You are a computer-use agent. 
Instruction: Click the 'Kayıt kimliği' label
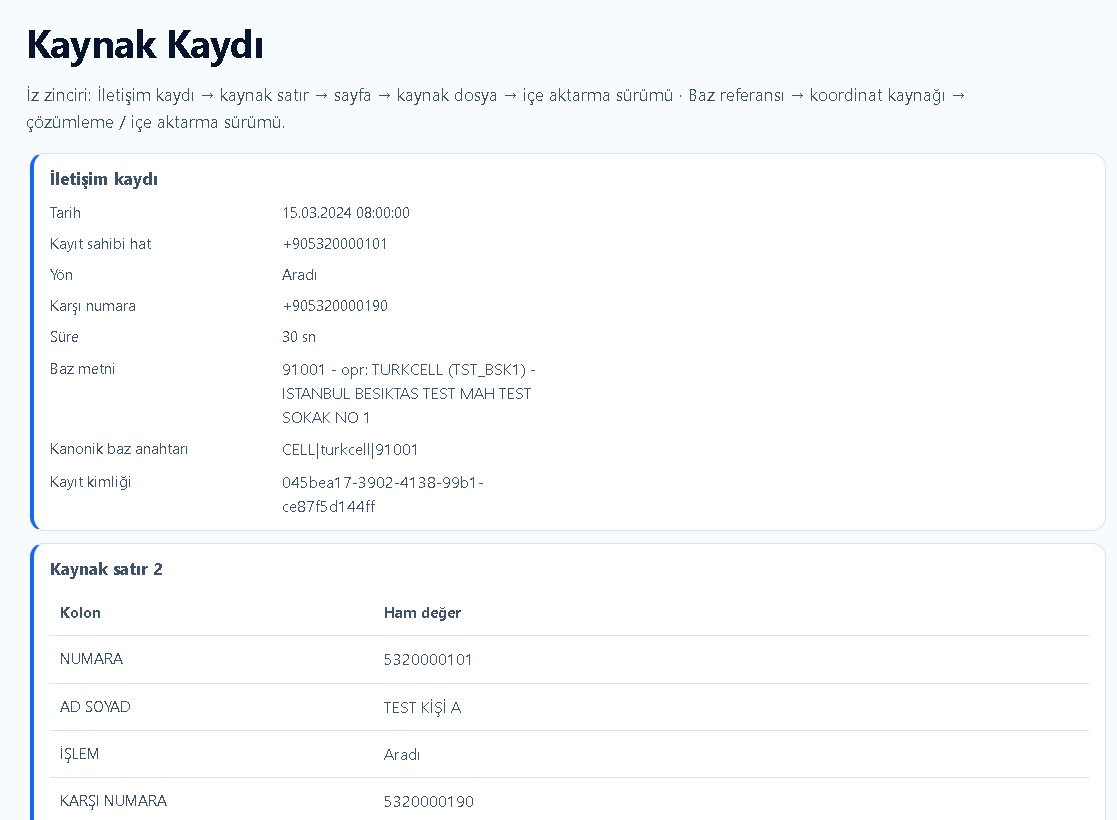click(90, 482)
